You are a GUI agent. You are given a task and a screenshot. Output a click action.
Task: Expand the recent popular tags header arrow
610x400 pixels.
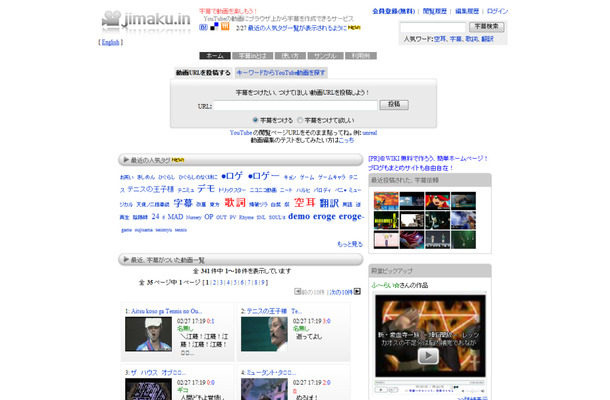(x=126, y=160)
